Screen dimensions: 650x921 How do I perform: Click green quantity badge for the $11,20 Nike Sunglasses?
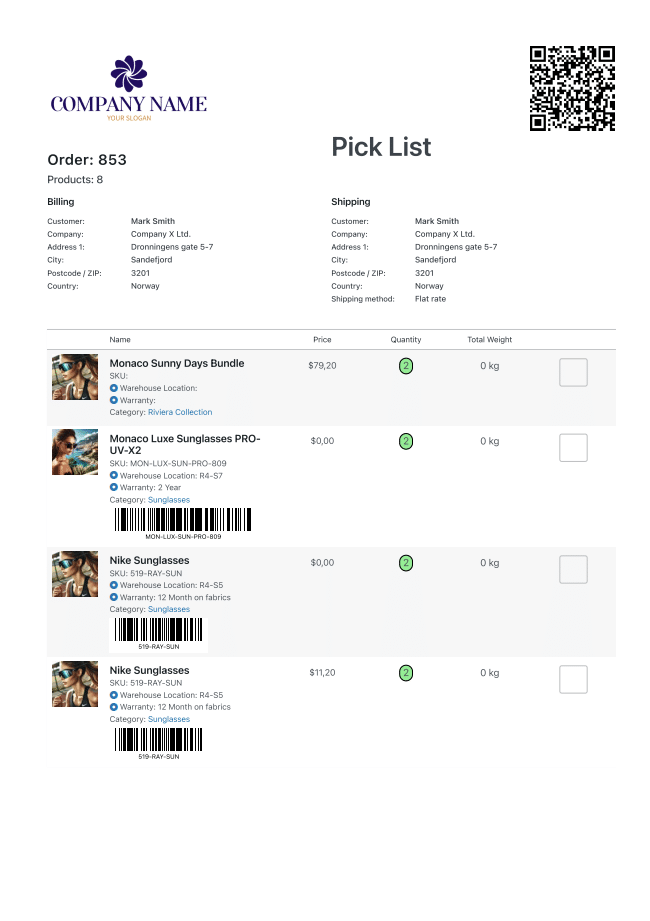[406, 673]
